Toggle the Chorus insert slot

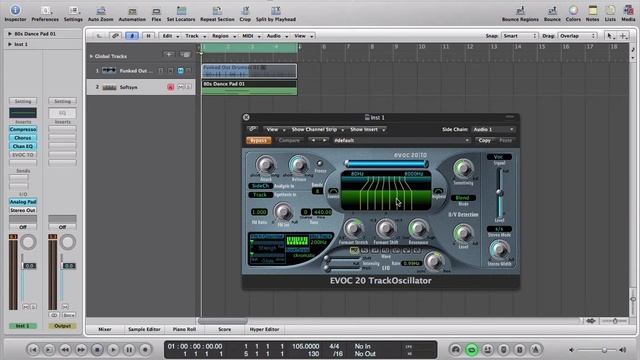pos(23,138)
